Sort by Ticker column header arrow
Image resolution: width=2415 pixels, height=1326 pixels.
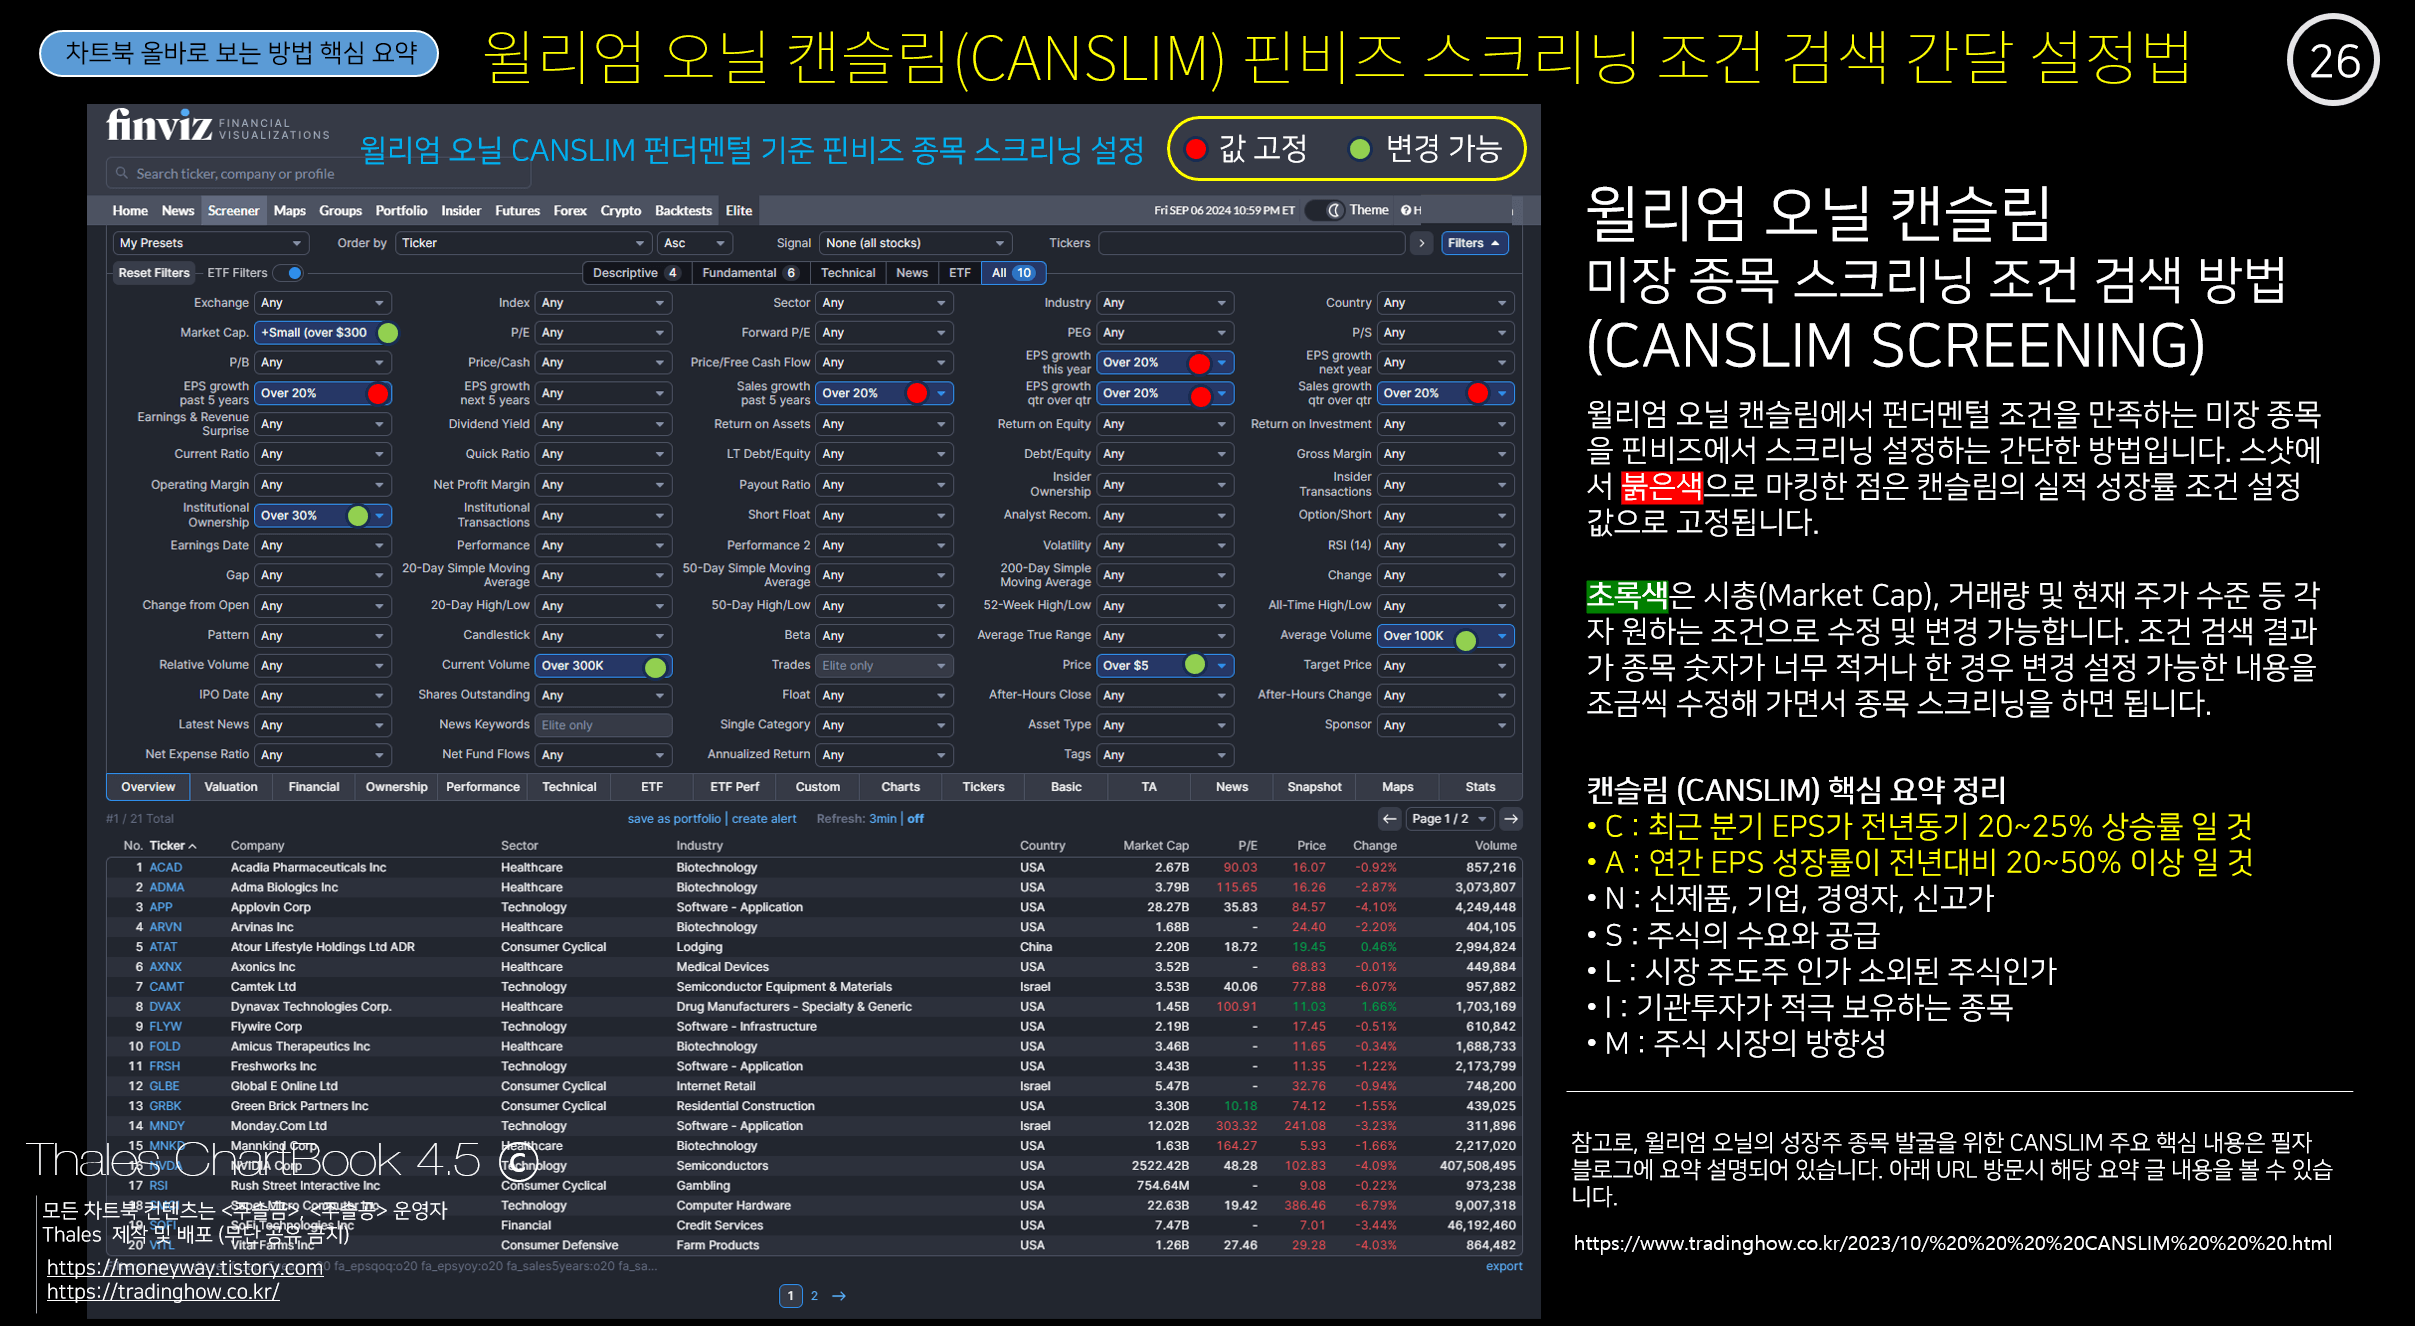click(192, 846)
